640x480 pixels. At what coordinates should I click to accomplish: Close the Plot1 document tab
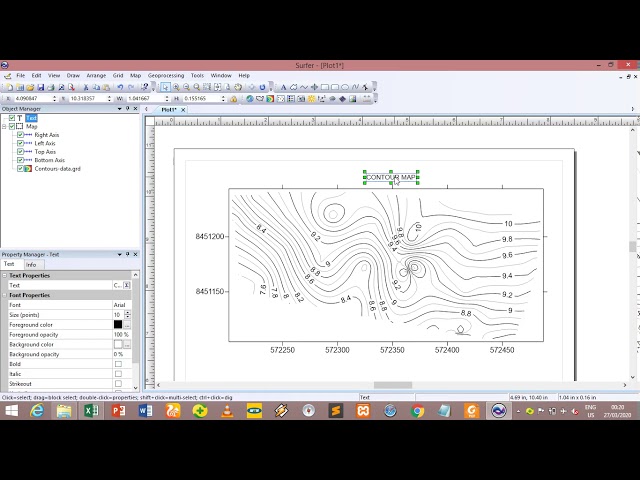pyautogui.click(x=183, y=110)
